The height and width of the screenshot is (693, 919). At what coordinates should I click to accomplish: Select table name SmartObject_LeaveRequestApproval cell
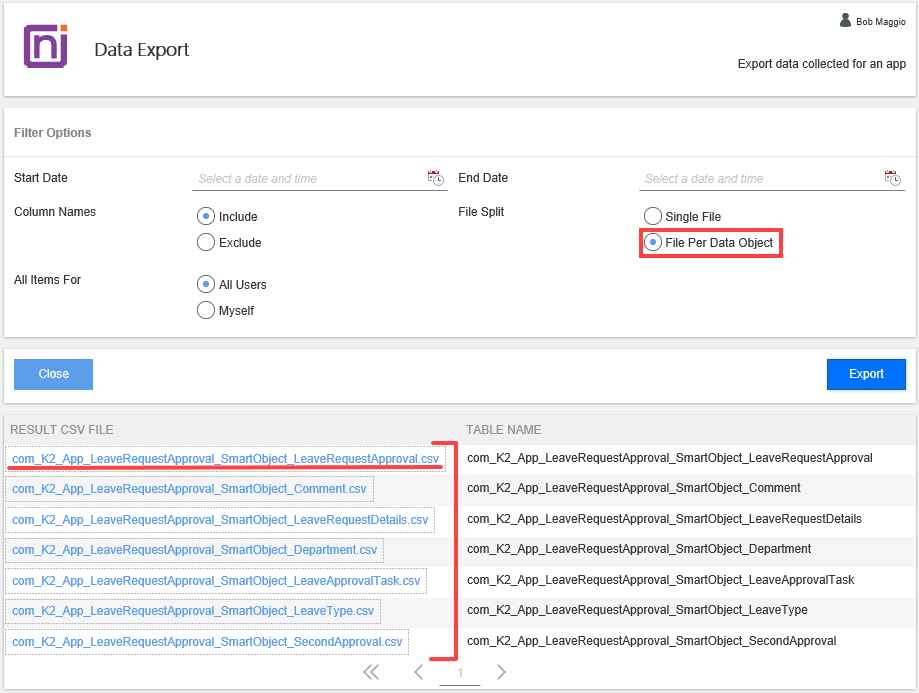(670, 458)
